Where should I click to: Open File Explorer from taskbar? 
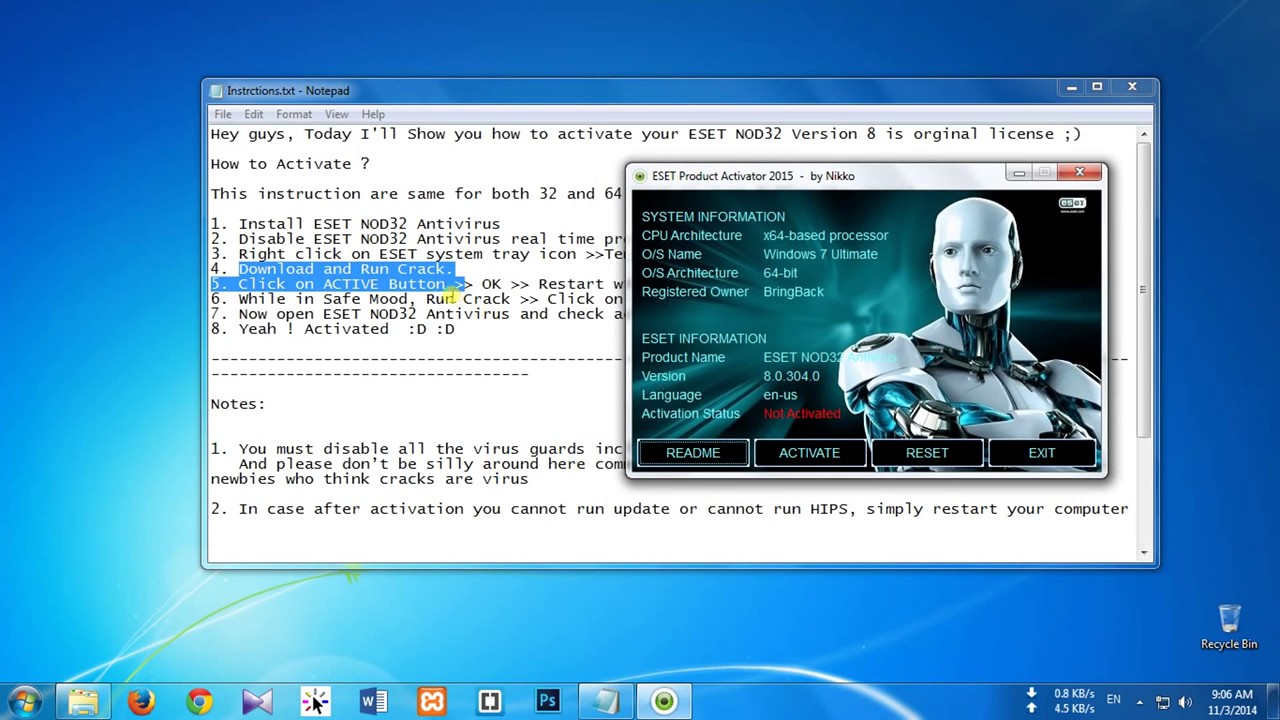[x=83, y=701]
